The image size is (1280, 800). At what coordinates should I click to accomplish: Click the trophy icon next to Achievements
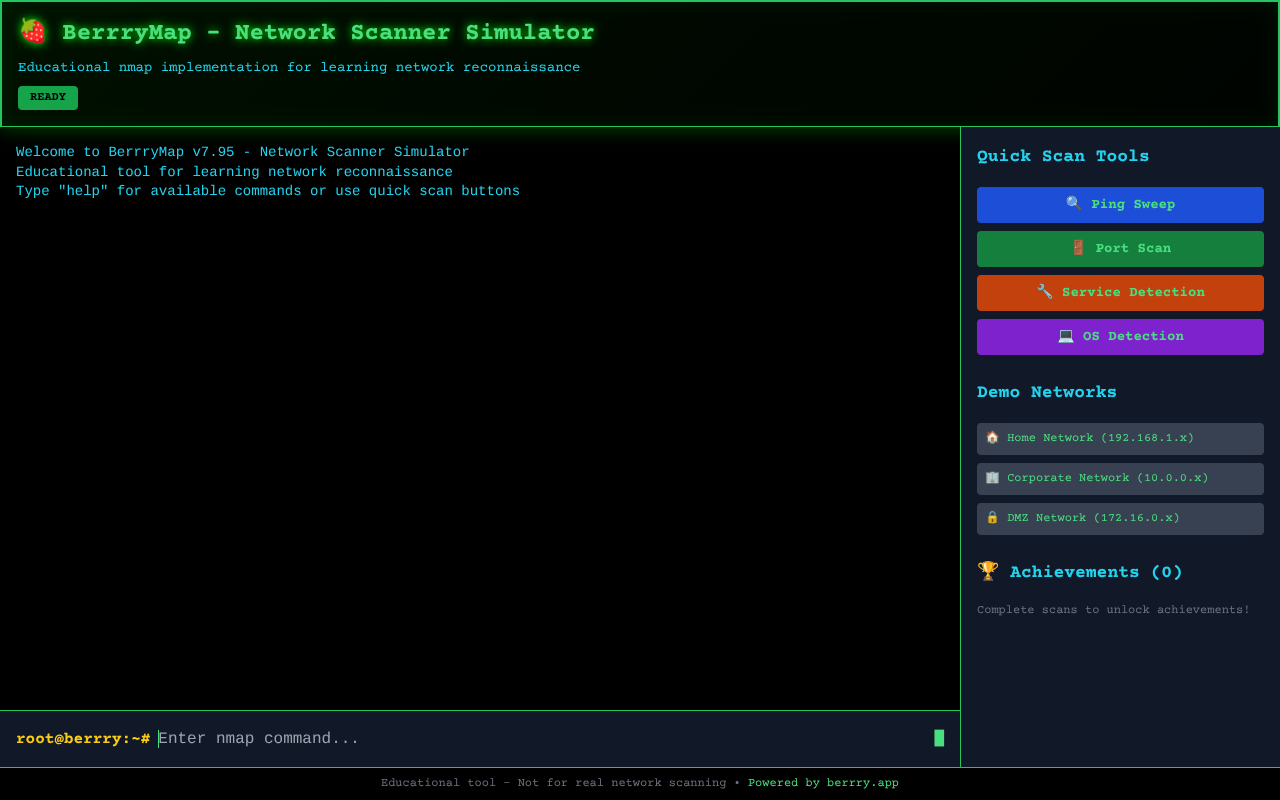click(988, 571)
